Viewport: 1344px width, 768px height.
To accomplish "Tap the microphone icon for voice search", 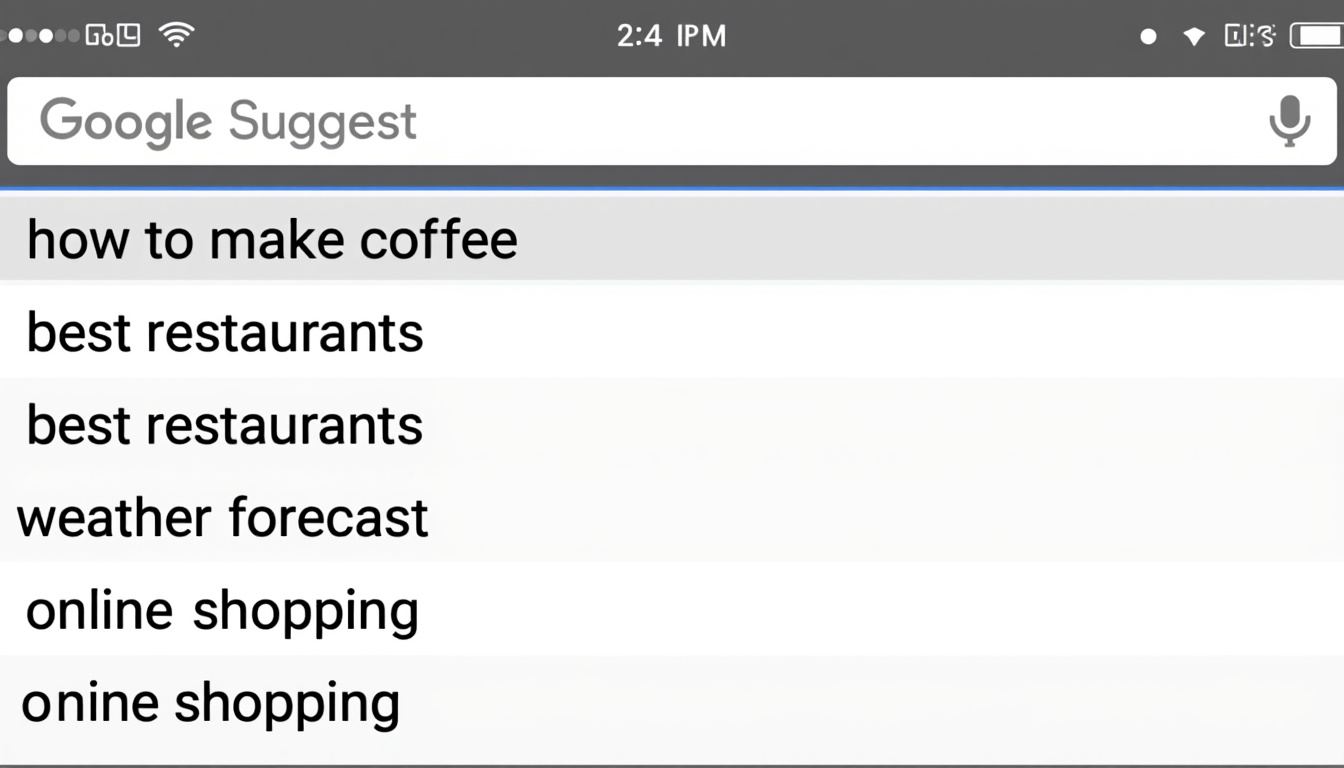I will click(x=1290, y=121).
